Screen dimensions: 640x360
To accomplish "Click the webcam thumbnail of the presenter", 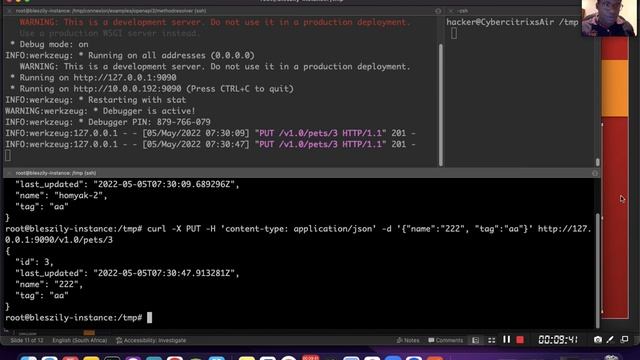I will click(x=609, y=18).
